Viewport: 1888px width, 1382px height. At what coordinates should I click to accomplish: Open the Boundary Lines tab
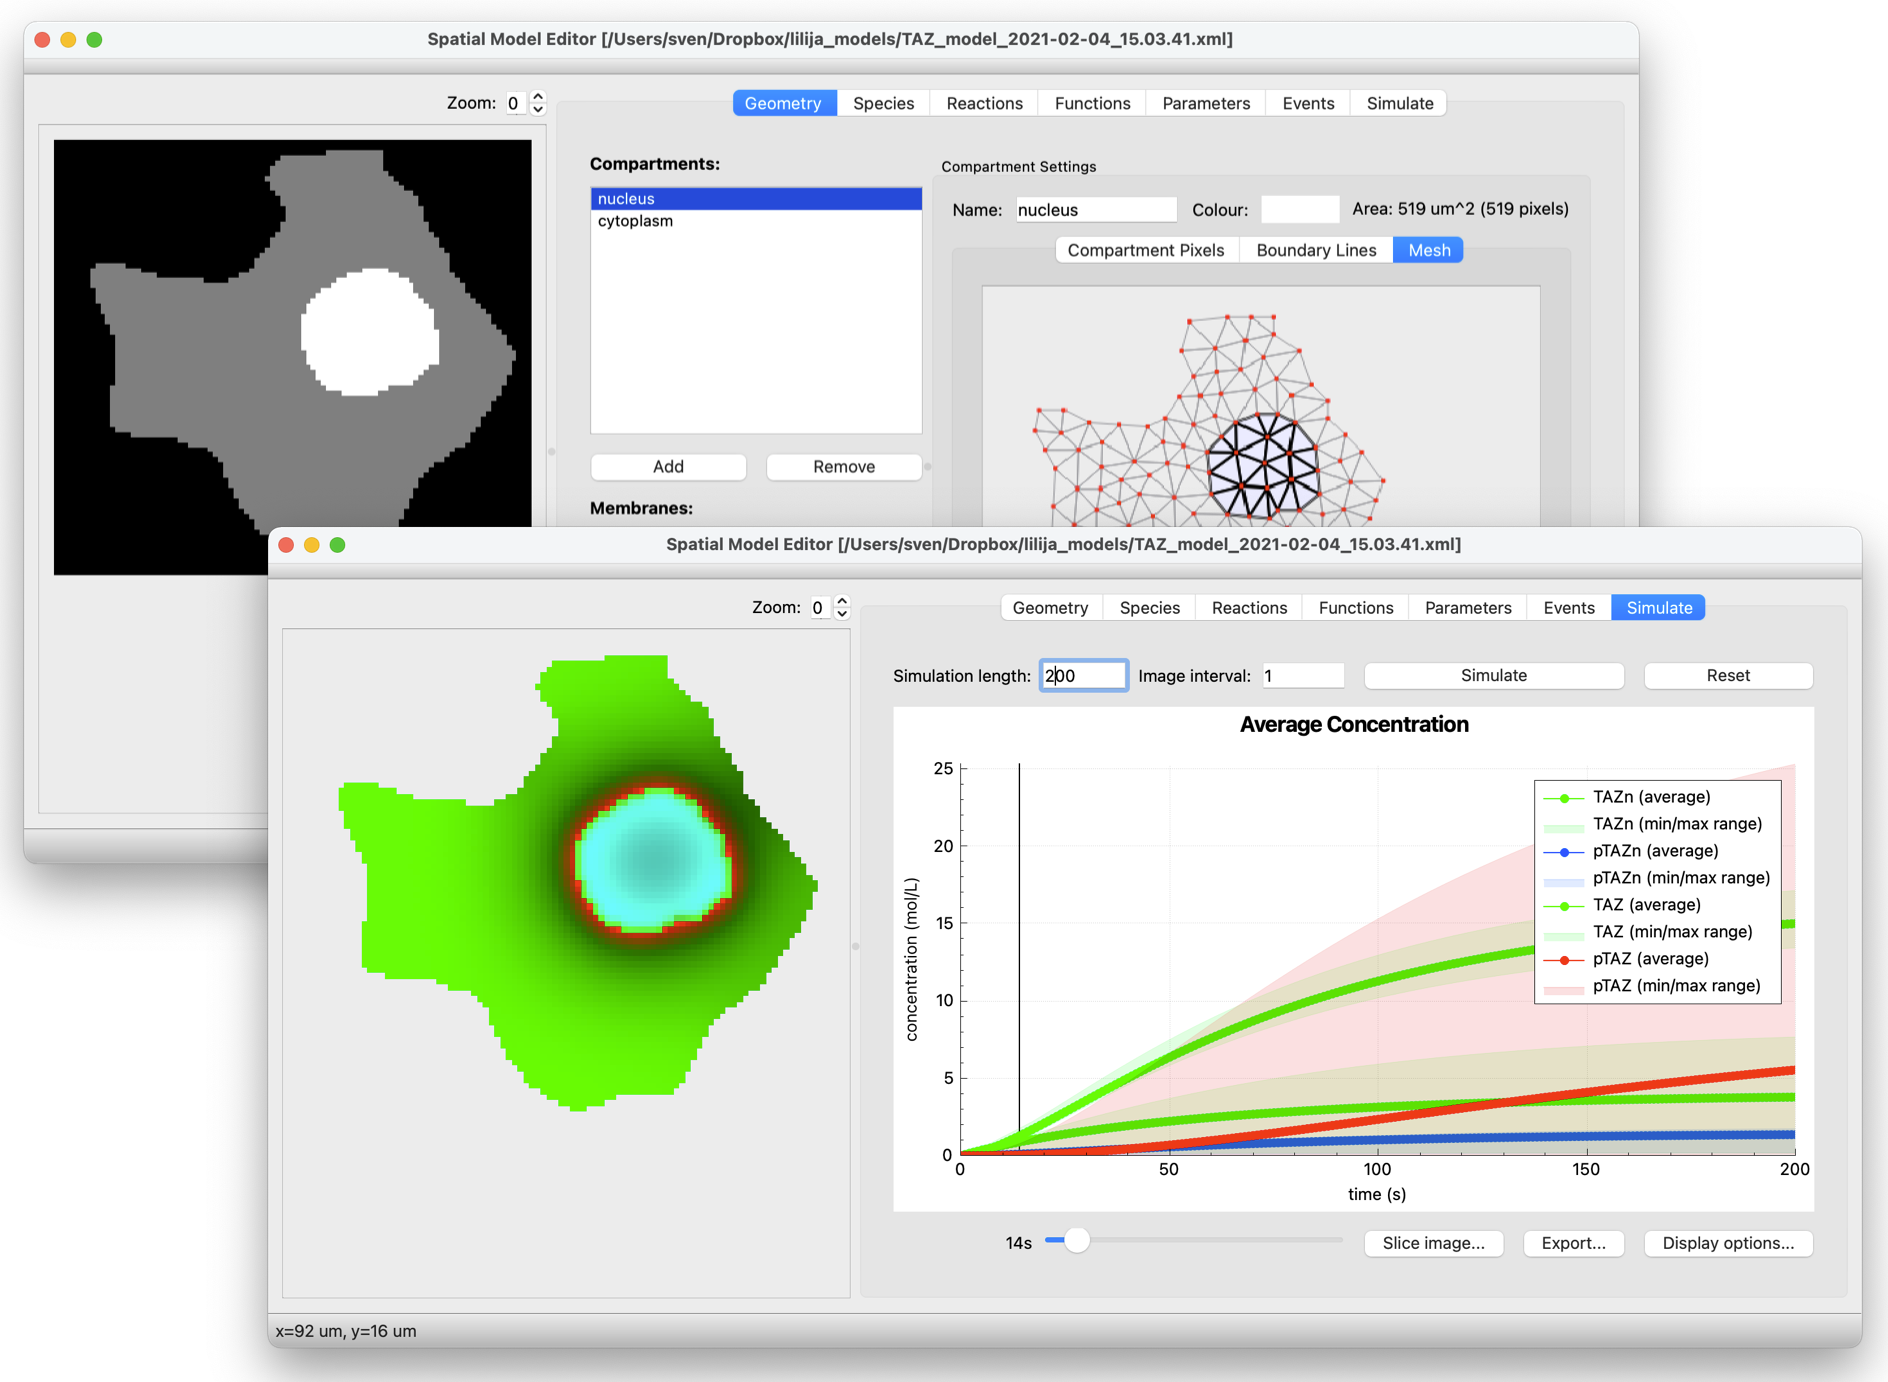(1315, 250)
